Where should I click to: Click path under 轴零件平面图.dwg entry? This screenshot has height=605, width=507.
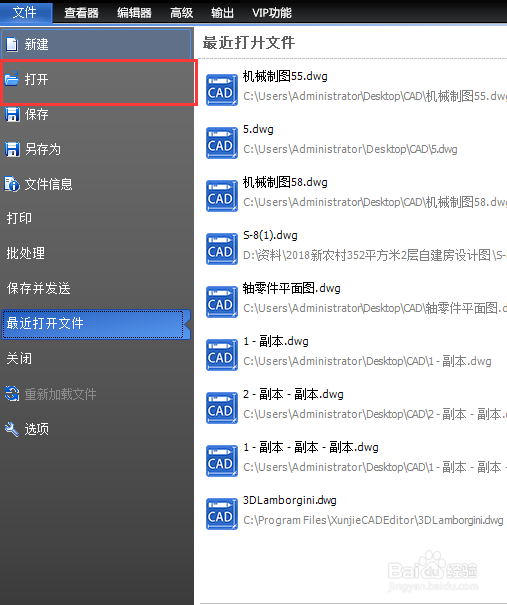pyautogui.click(x=375, y=308)
